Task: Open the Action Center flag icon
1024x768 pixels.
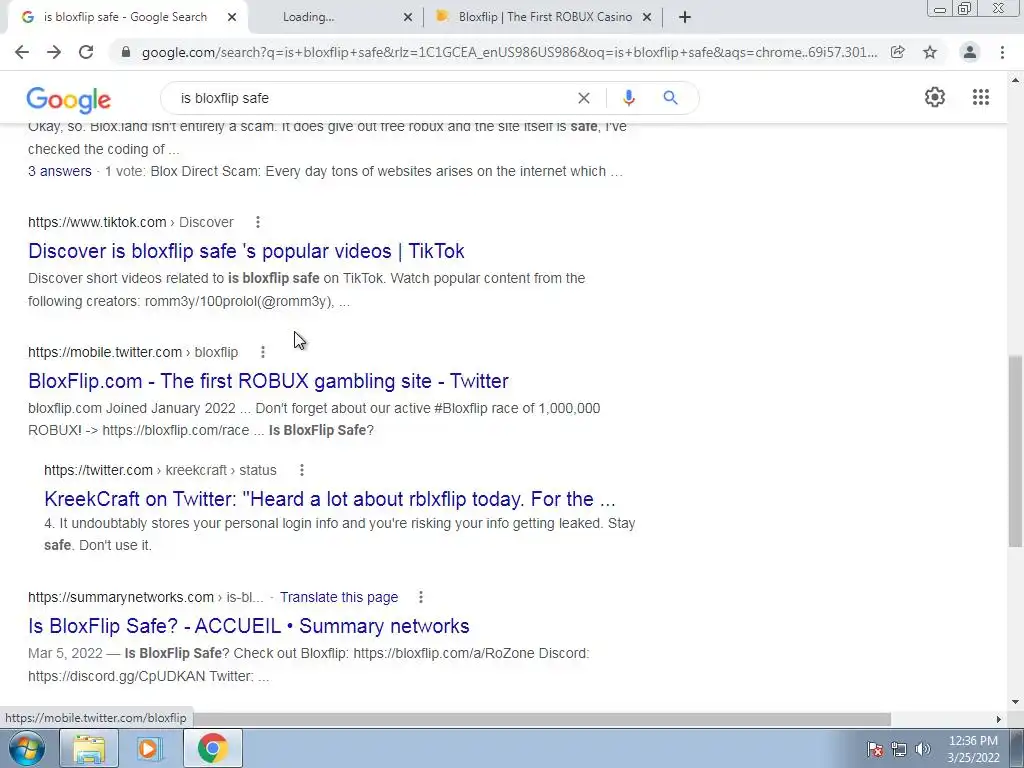Action: coord(875,749)
